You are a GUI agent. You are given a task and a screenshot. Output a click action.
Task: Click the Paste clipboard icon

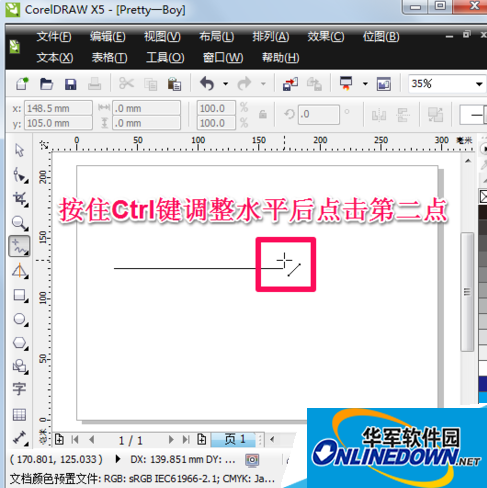pyautogui.click(x=174, y=84)
